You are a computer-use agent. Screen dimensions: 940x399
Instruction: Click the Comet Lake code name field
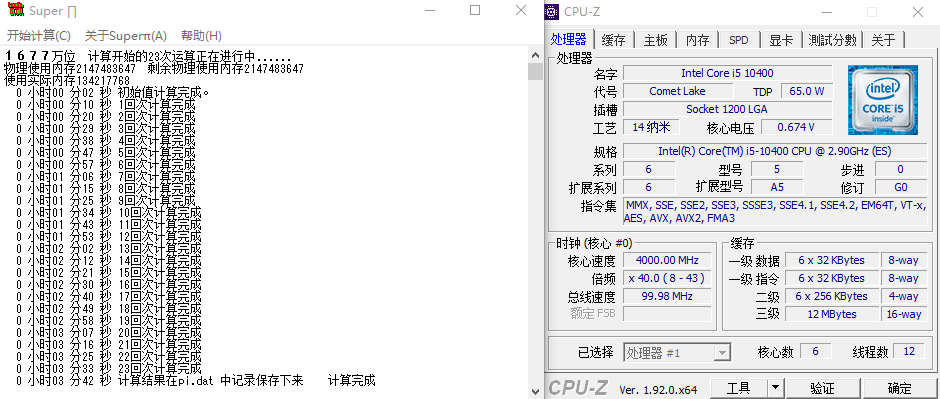677,91
